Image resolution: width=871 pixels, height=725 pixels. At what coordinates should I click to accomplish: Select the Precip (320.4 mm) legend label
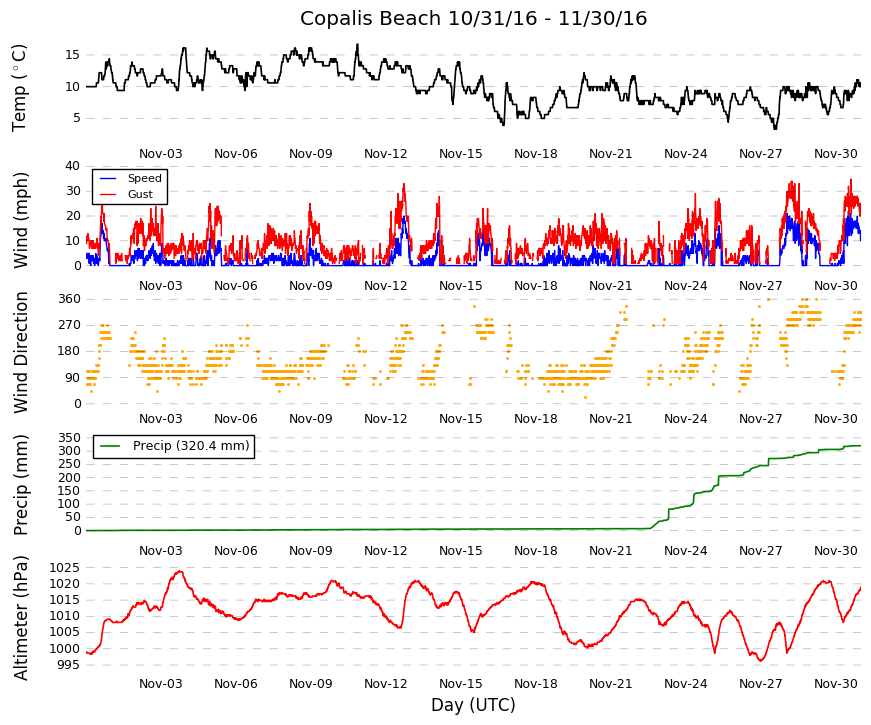coord(191,446)
